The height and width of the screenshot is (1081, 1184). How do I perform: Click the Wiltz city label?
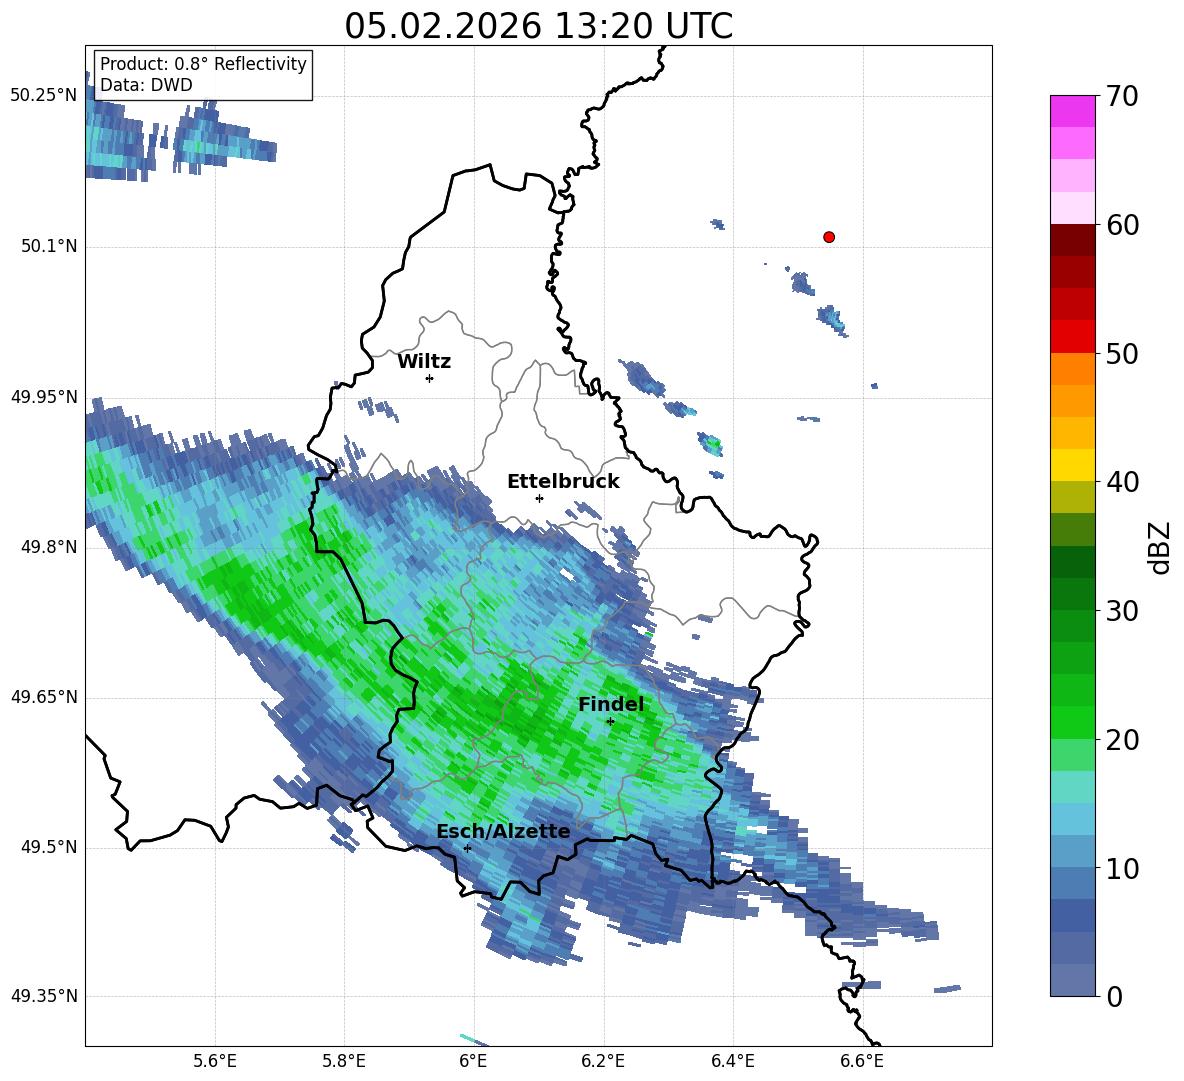click(x=424, y=362)
